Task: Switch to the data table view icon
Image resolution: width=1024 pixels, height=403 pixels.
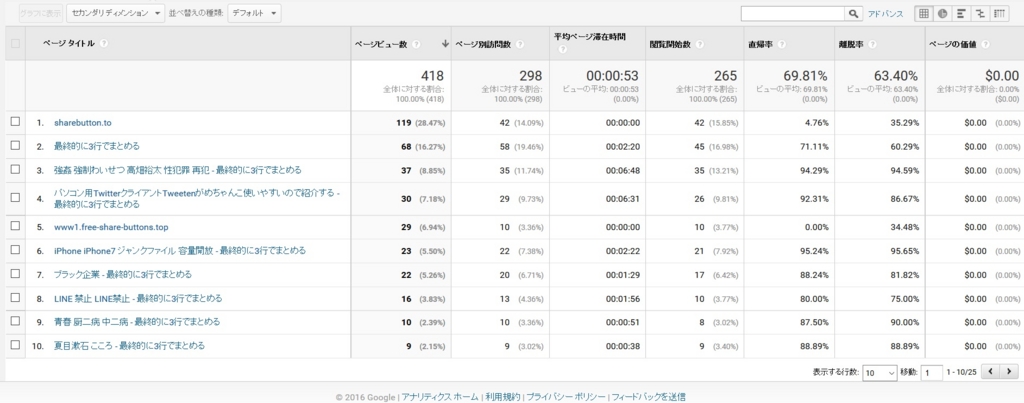Action: [x=923, y=13]
